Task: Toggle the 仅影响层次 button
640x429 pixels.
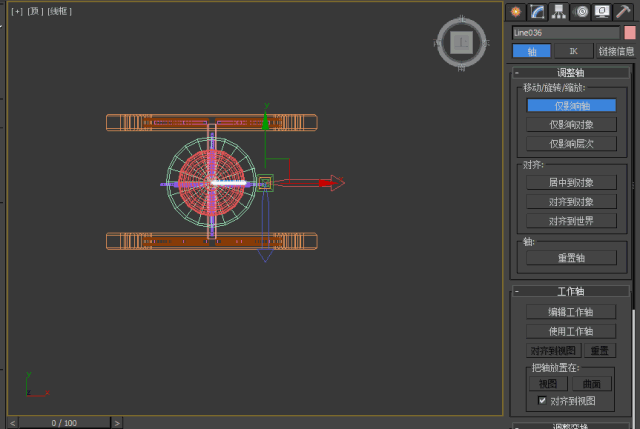Action: tap(571, 144)
